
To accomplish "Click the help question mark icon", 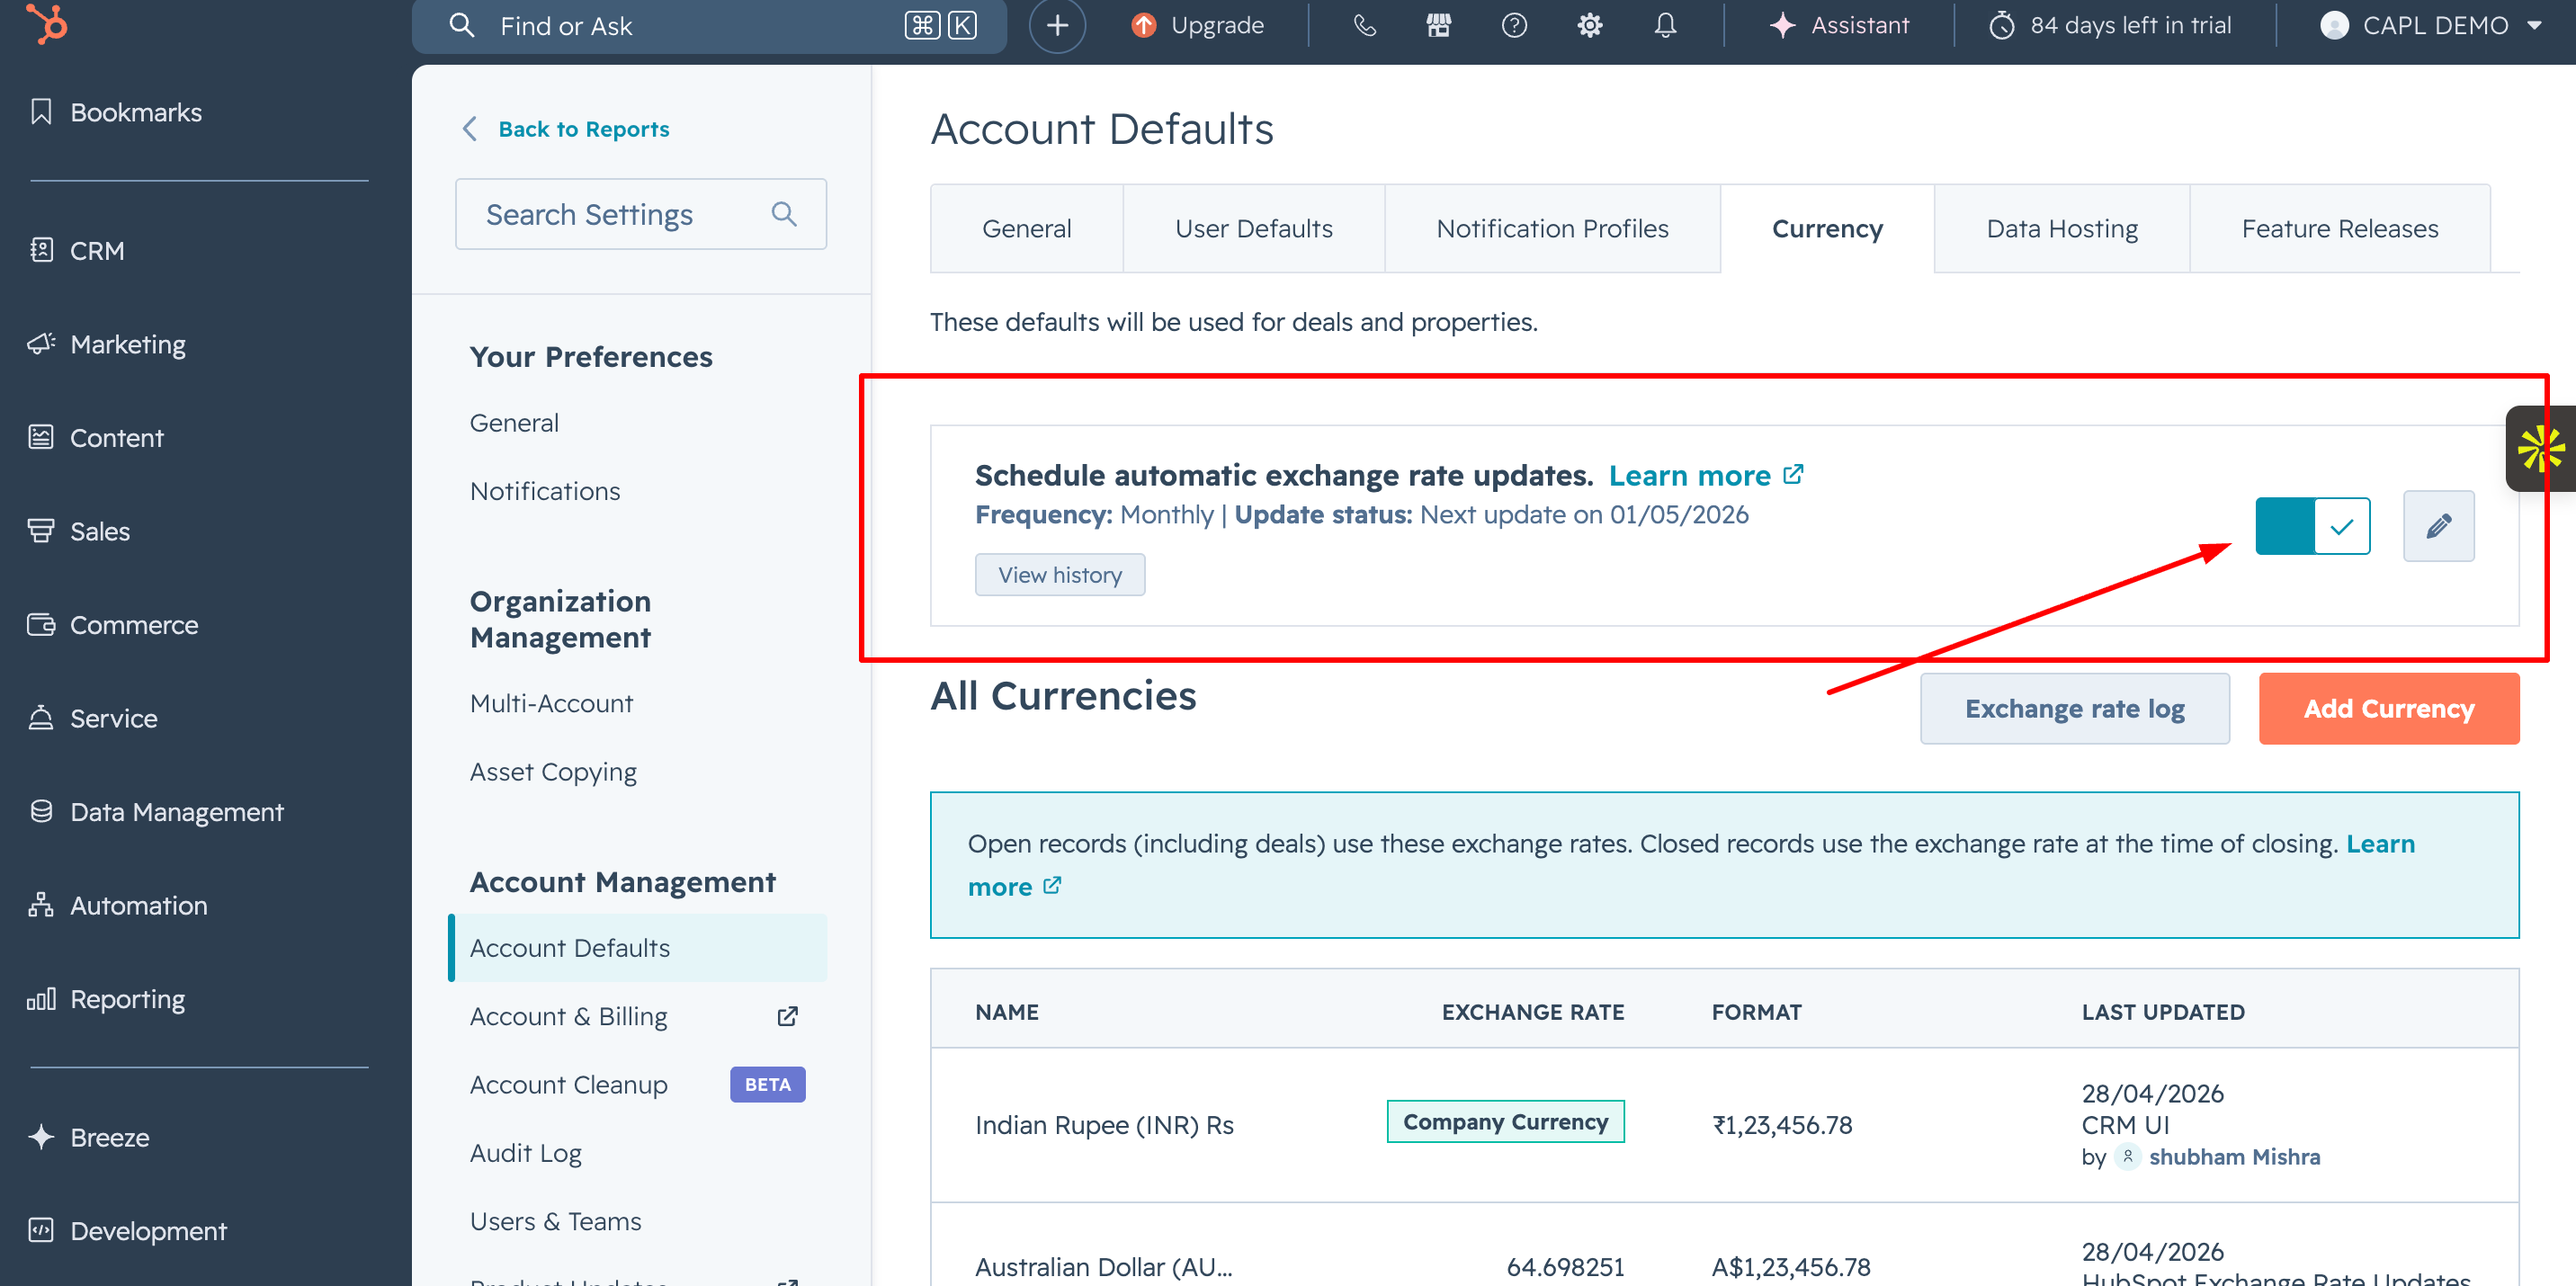I will 1514,26.
